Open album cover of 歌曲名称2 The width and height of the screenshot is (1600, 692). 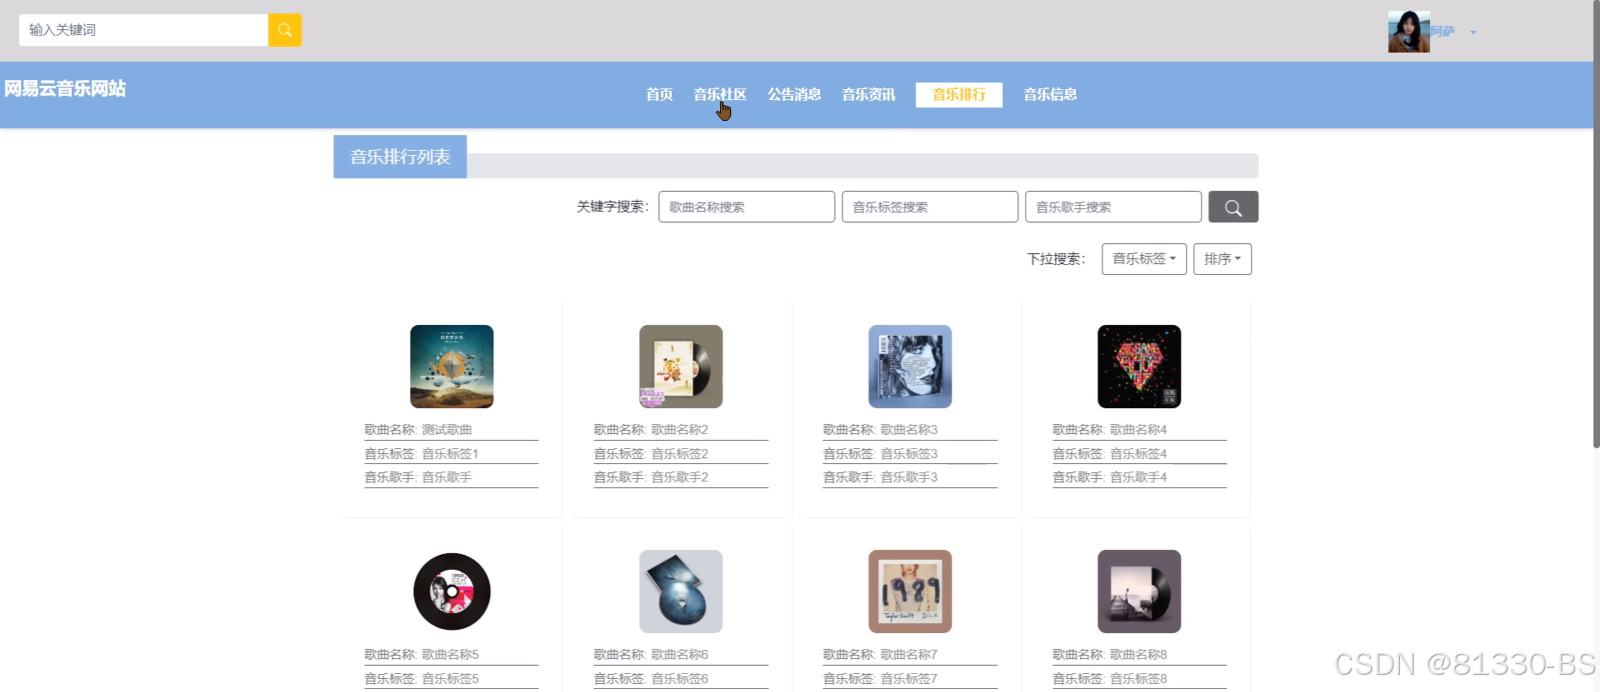click(681, 366)
